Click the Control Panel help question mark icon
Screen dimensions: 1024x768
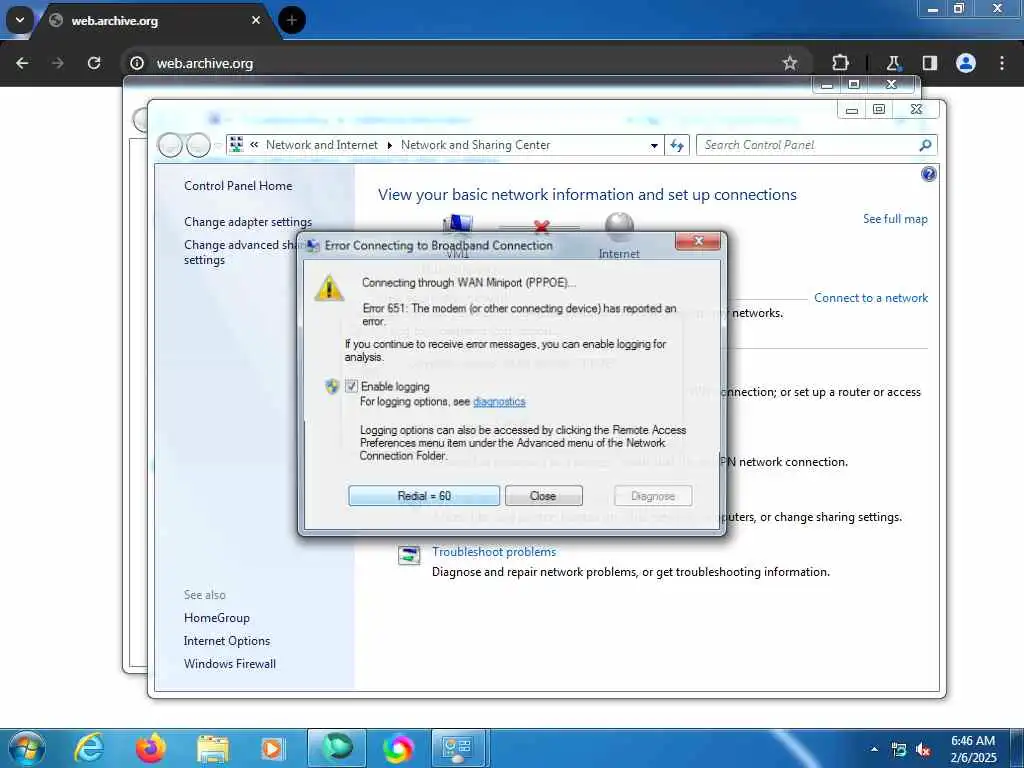929,174
